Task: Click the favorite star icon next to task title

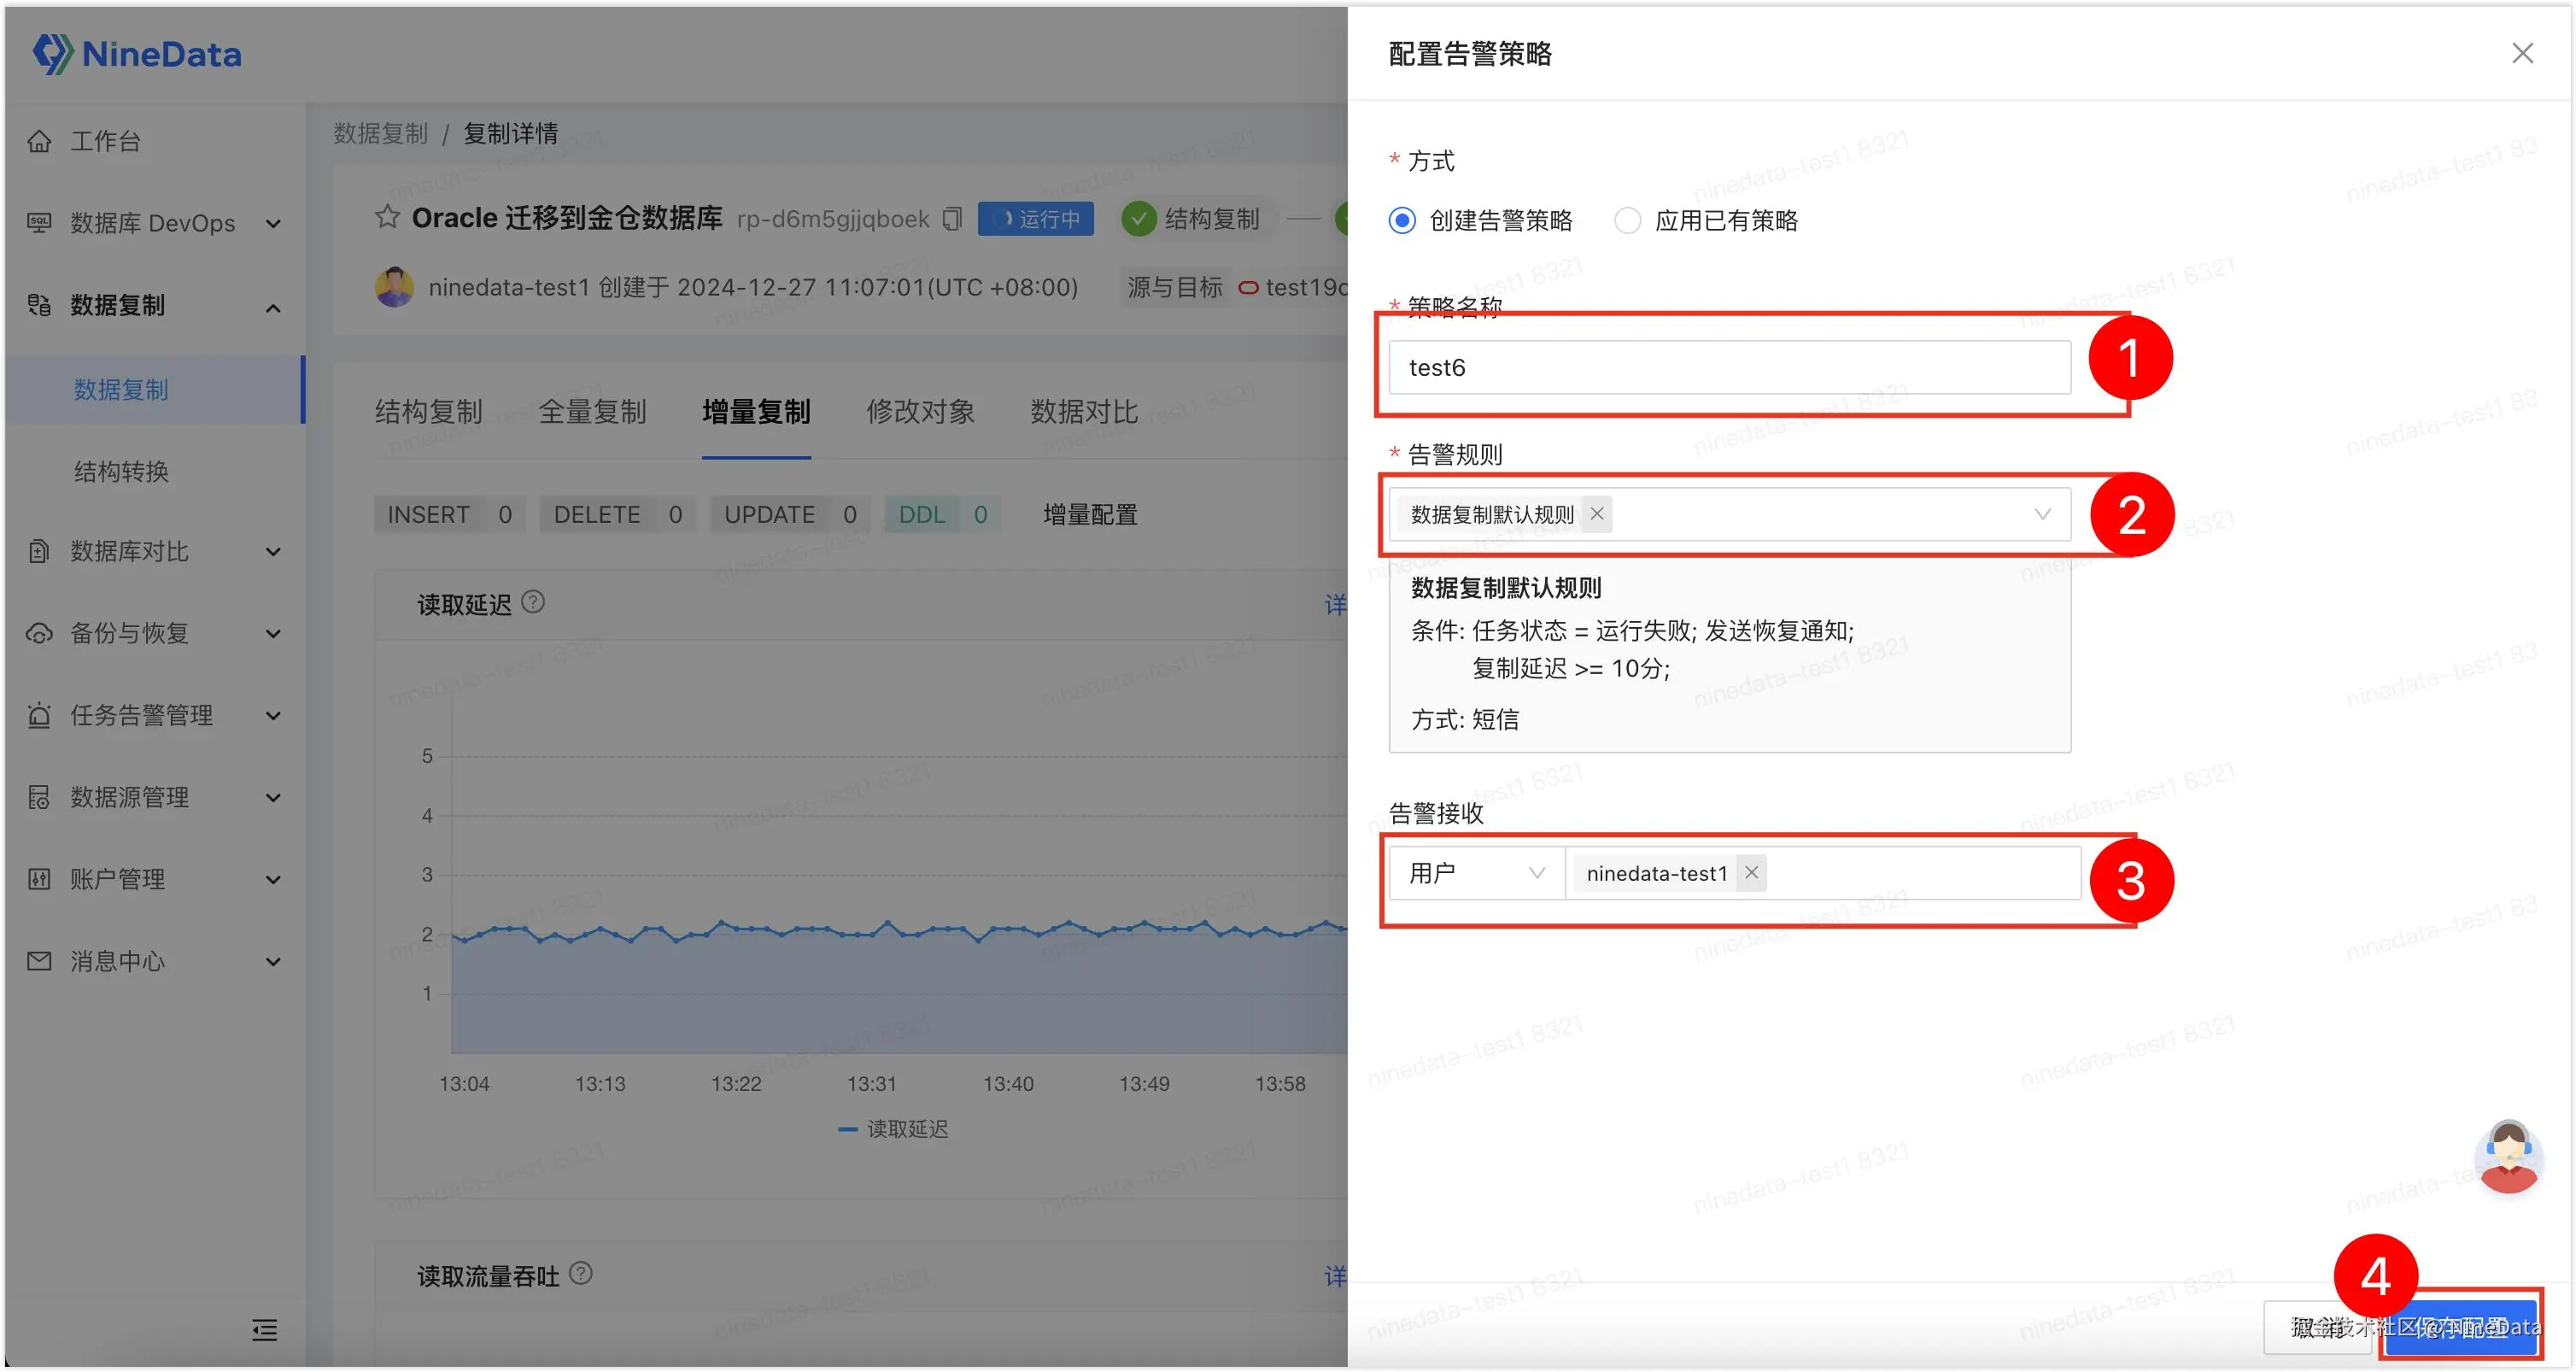Action: coord(387,217)
